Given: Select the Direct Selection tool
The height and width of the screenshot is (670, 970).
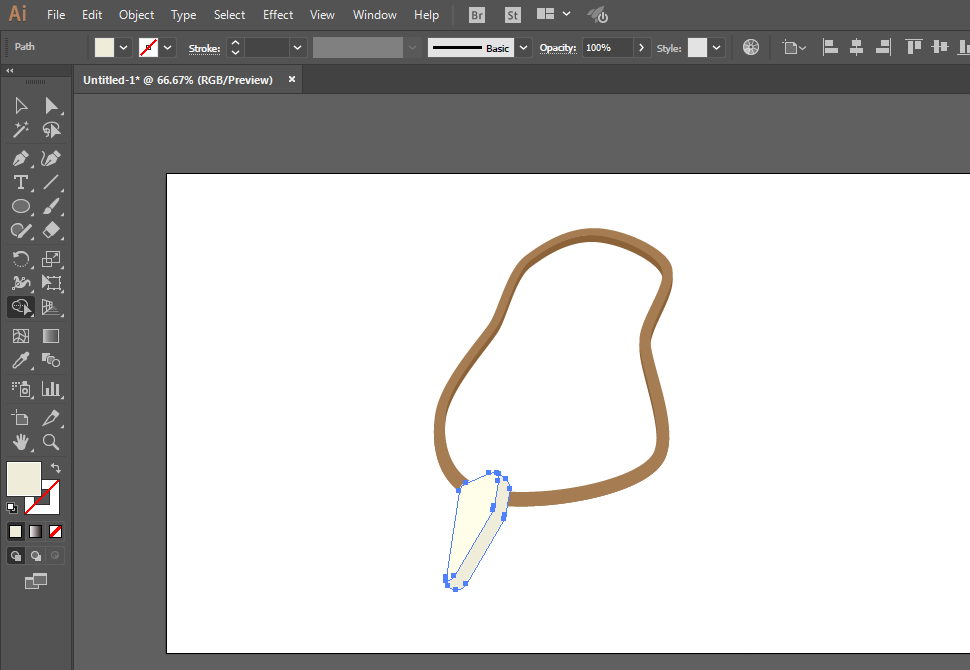Looking at the screenshot, I should [x=51, y=106].
